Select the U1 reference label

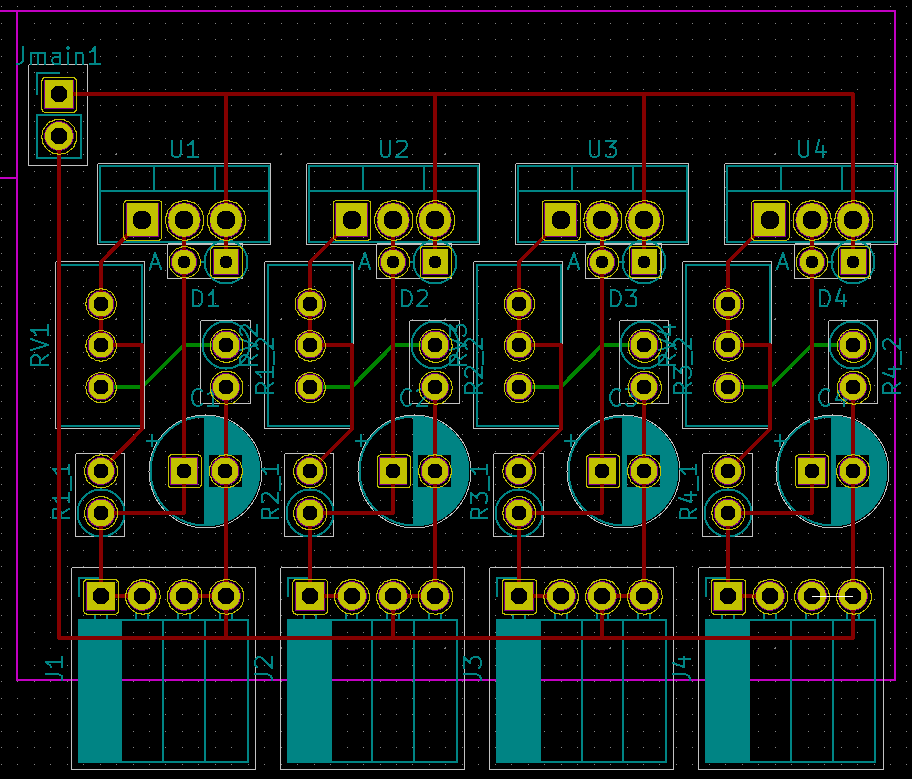[x=184, y=150]
